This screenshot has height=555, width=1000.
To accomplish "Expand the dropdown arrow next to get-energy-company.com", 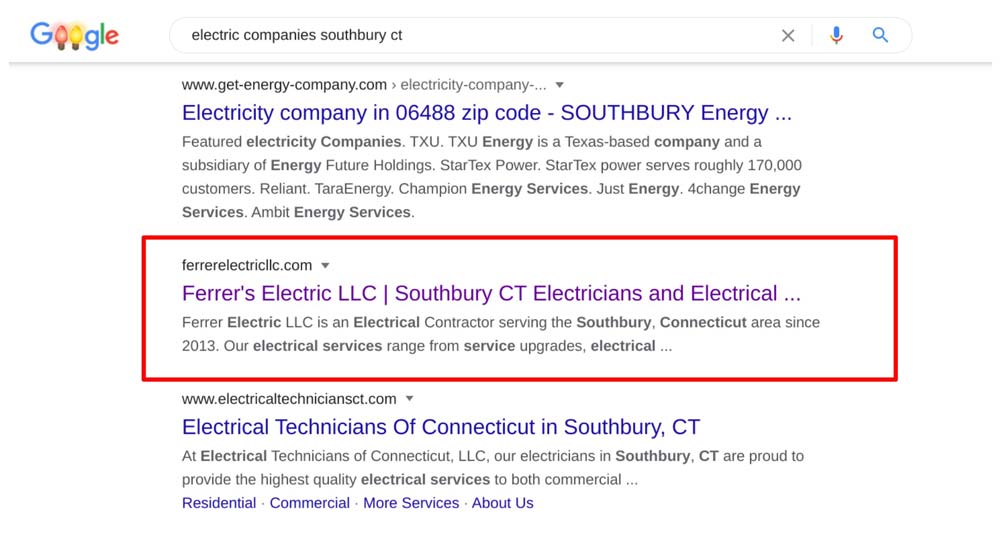I will 559,85.
